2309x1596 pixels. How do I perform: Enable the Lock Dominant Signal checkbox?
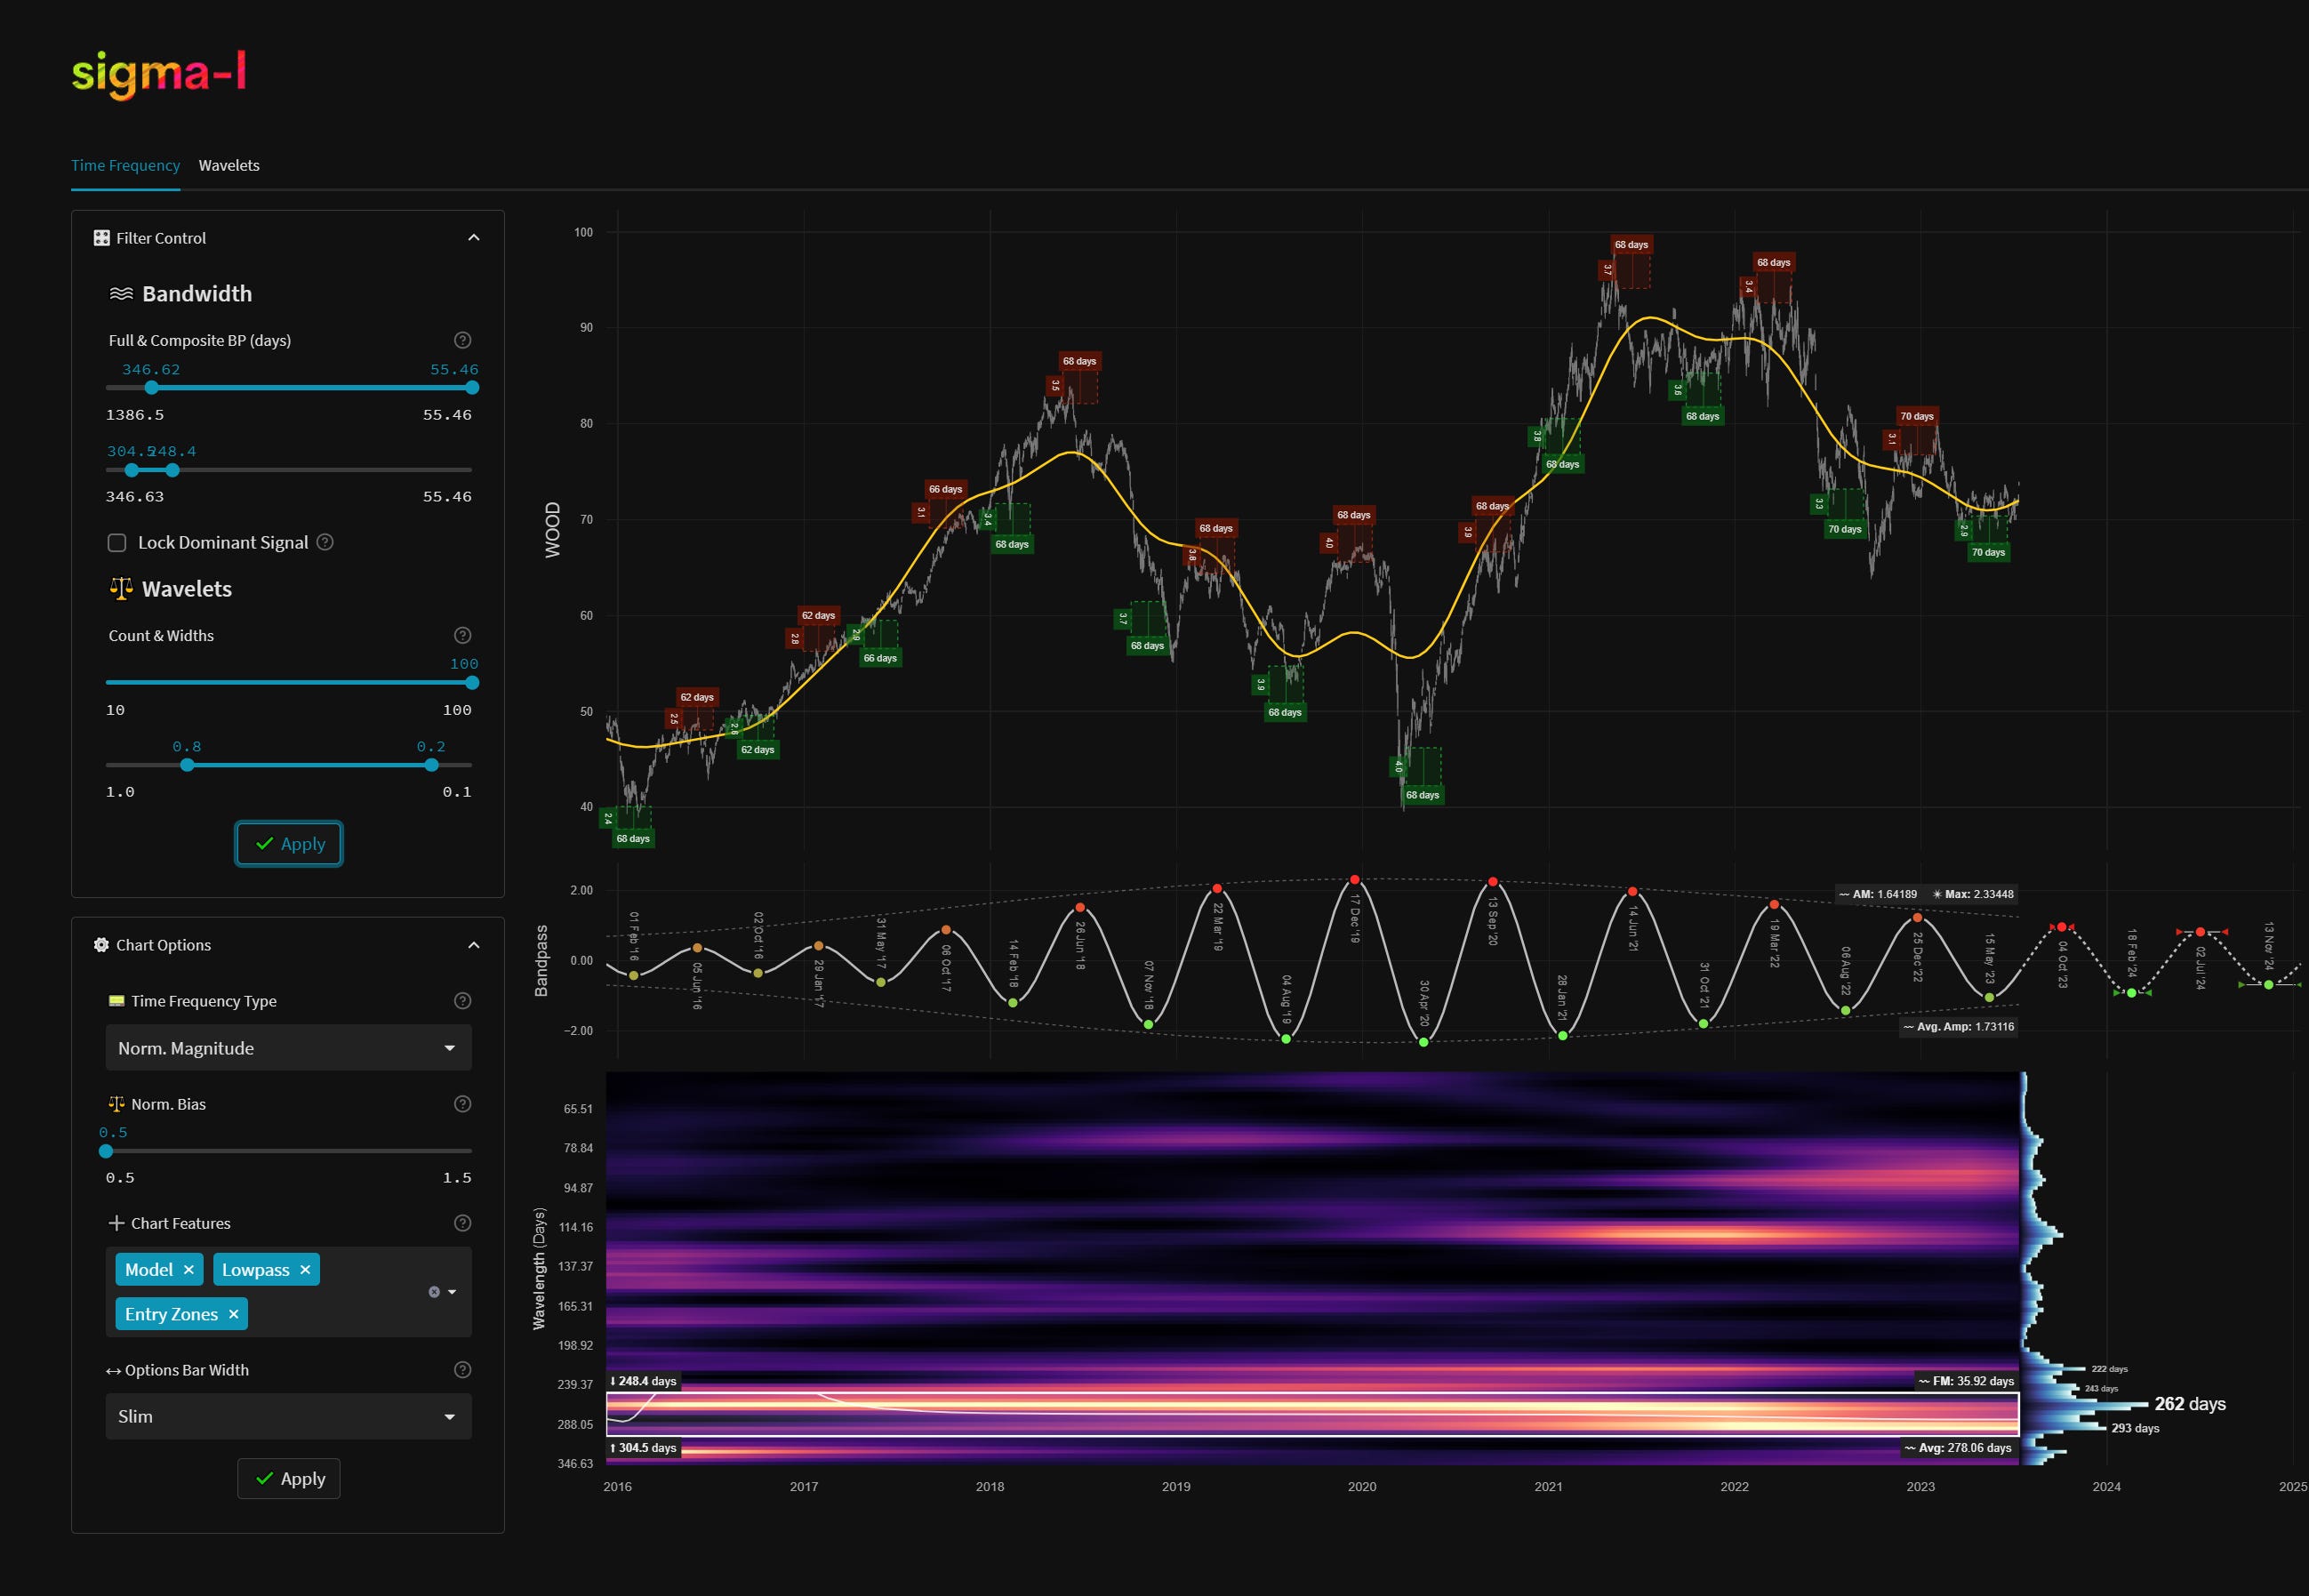pos(117,543)
